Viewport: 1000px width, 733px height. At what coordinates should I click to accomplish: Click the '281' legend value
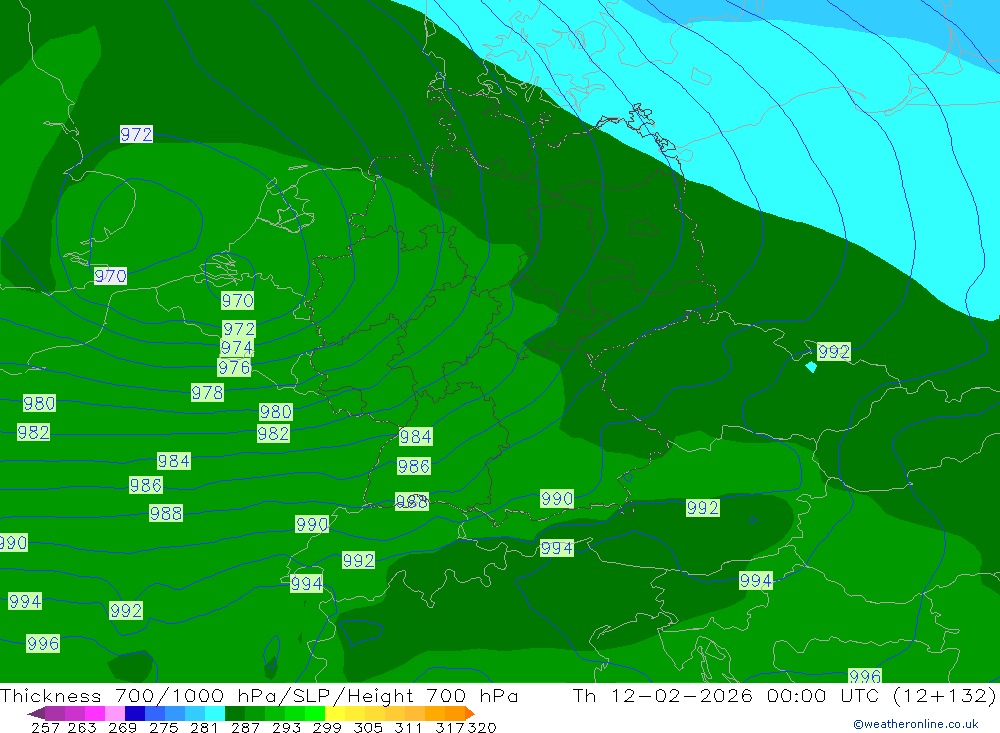tap(203, 727)
